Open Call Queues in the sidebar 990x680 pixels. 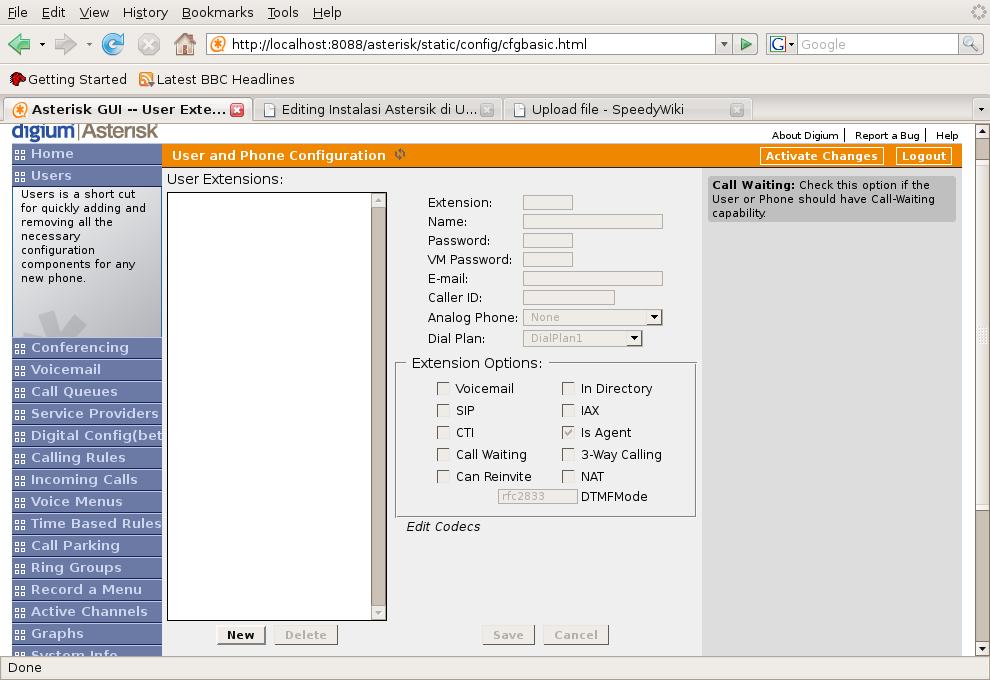74,392
